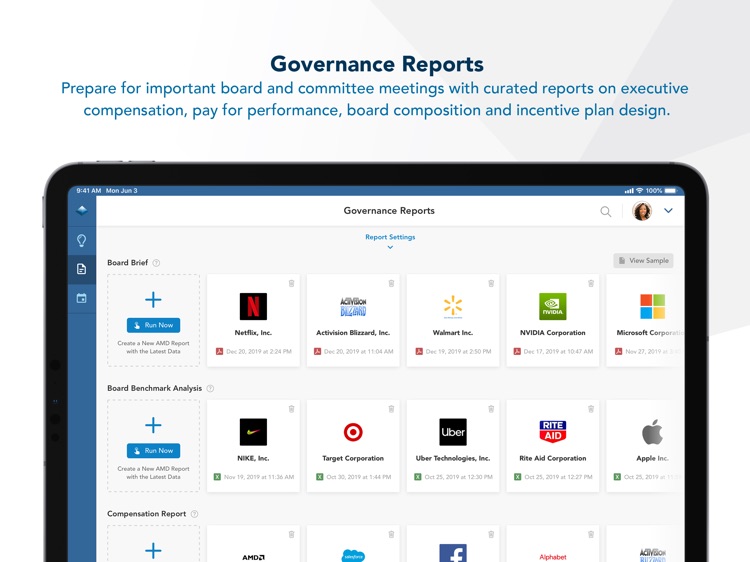Screen dimensions: 750x562
Task: Click plus icon in Board Brief row
Action: point(153,300)
